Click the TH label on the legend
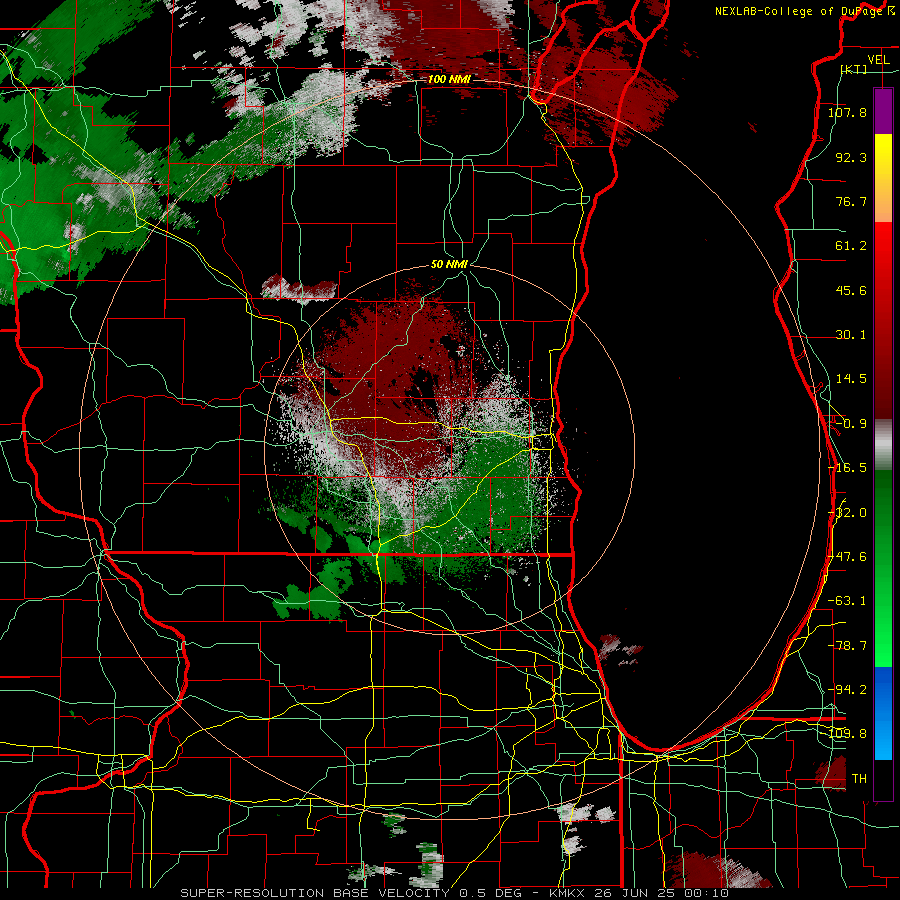900x900 pixels. coord(859,779)
